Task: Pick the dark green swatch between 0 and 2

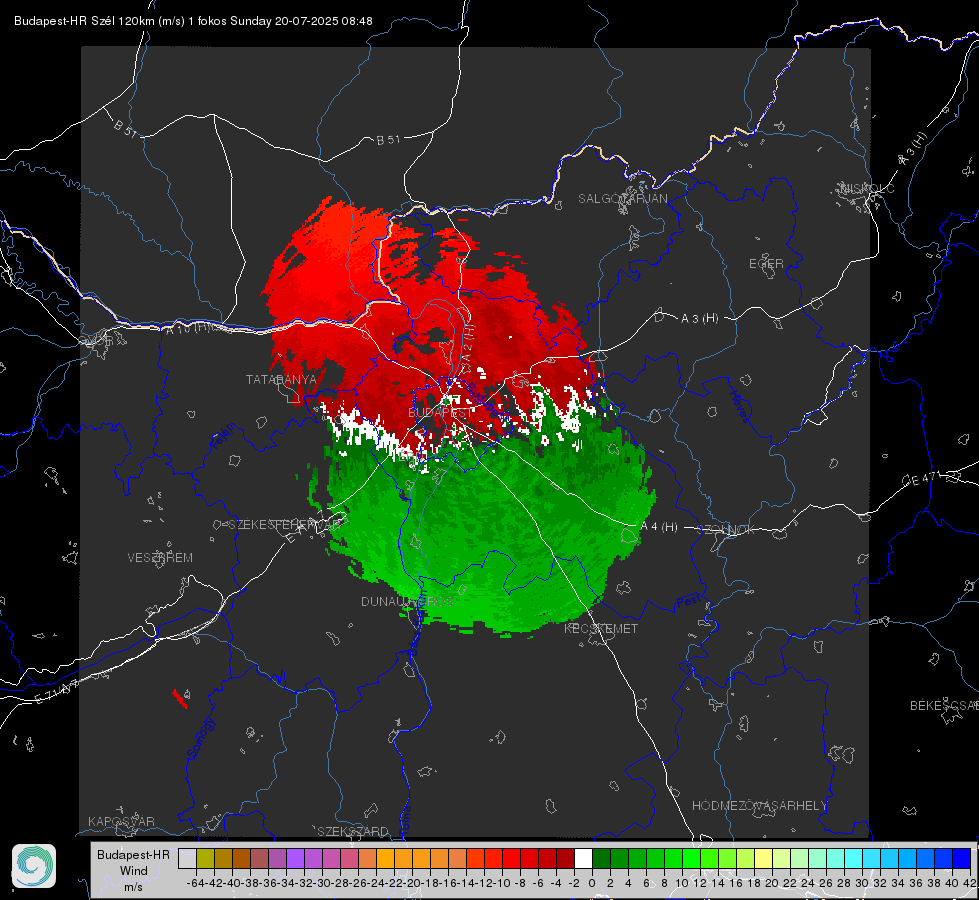Action: click(601, 858)
